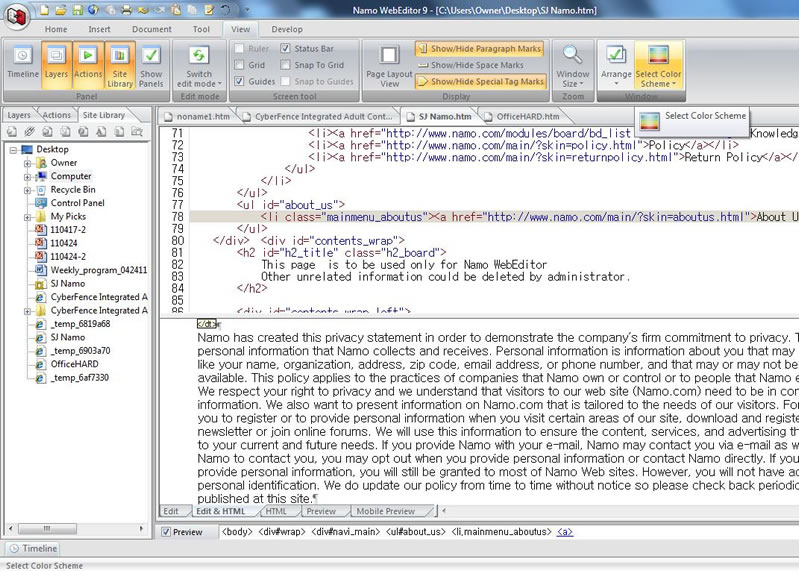Viewport: 799px width, 571px height.
Task: Select the <div#navi_main> breadcrumb tag
Action: [345, 532]
